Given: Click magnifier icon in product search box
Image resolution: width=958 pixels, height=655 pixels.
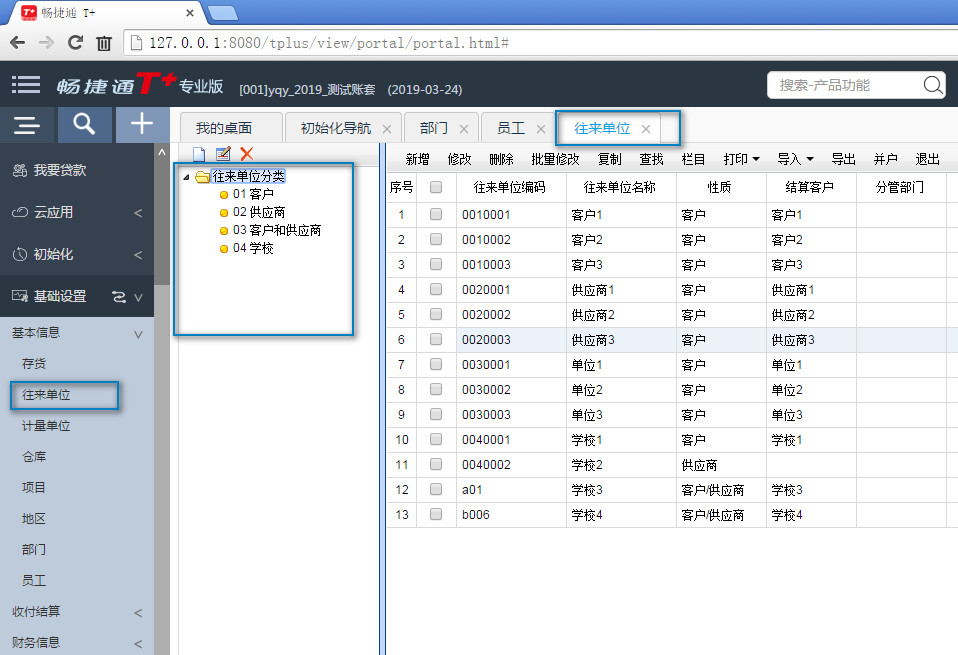Looking at the screenshot, I should 932,85.
